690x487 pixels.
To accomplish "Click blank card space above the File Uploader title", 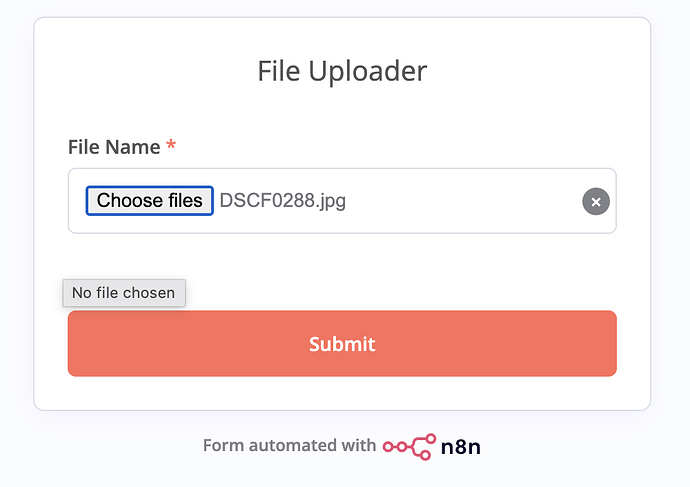I will (342, 35).
